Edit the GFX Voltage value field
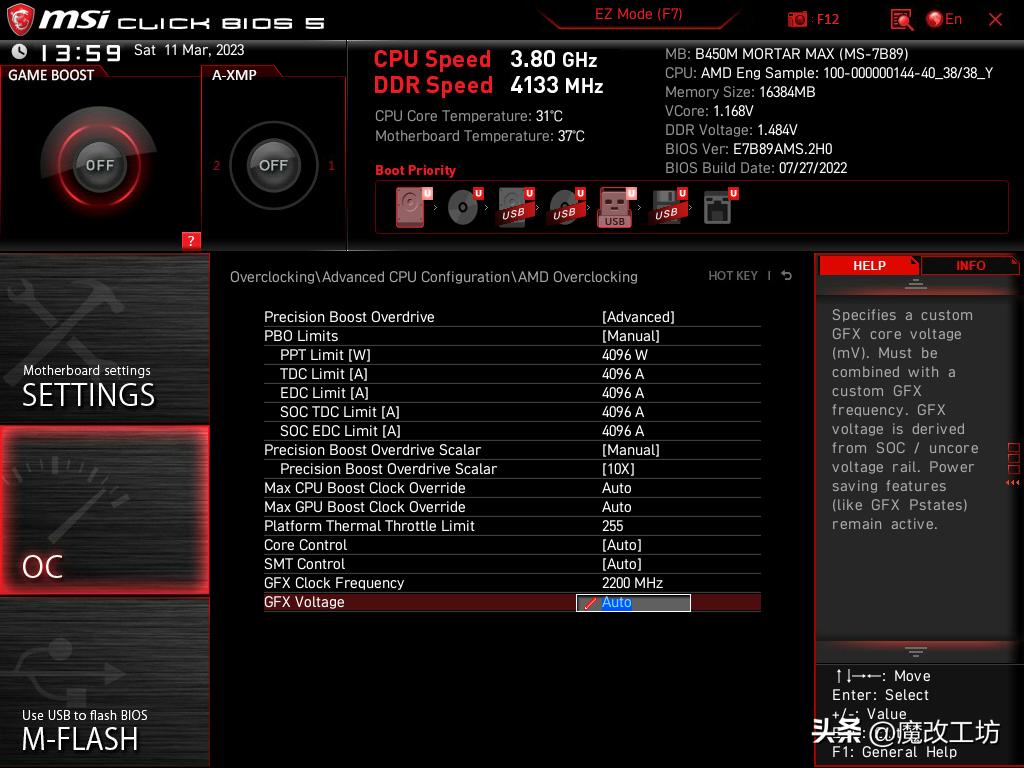The height and width of the screenshot is (768, 1024). 633,602
